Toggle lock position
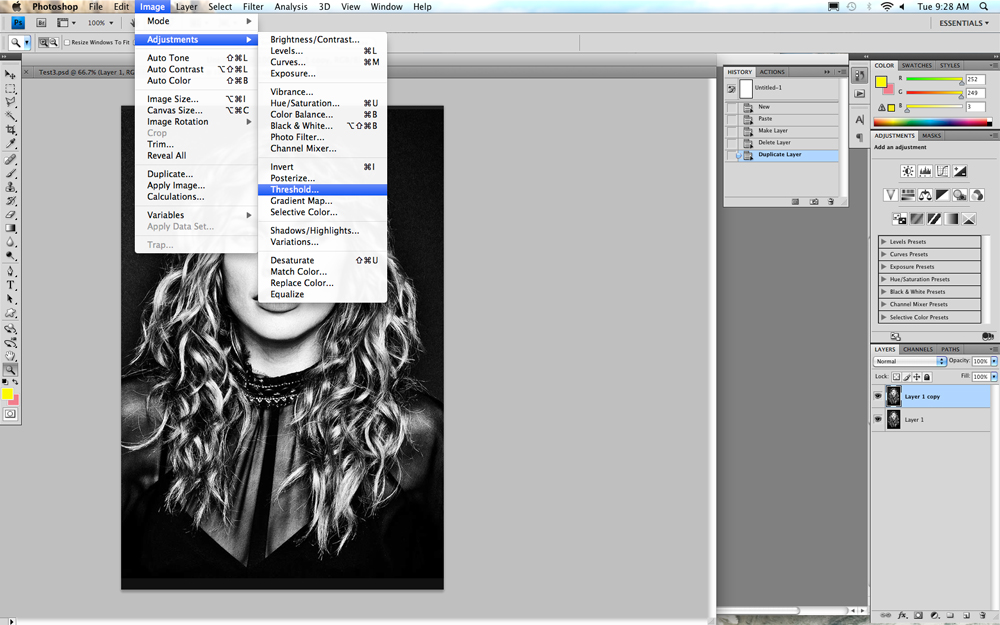 916,377
